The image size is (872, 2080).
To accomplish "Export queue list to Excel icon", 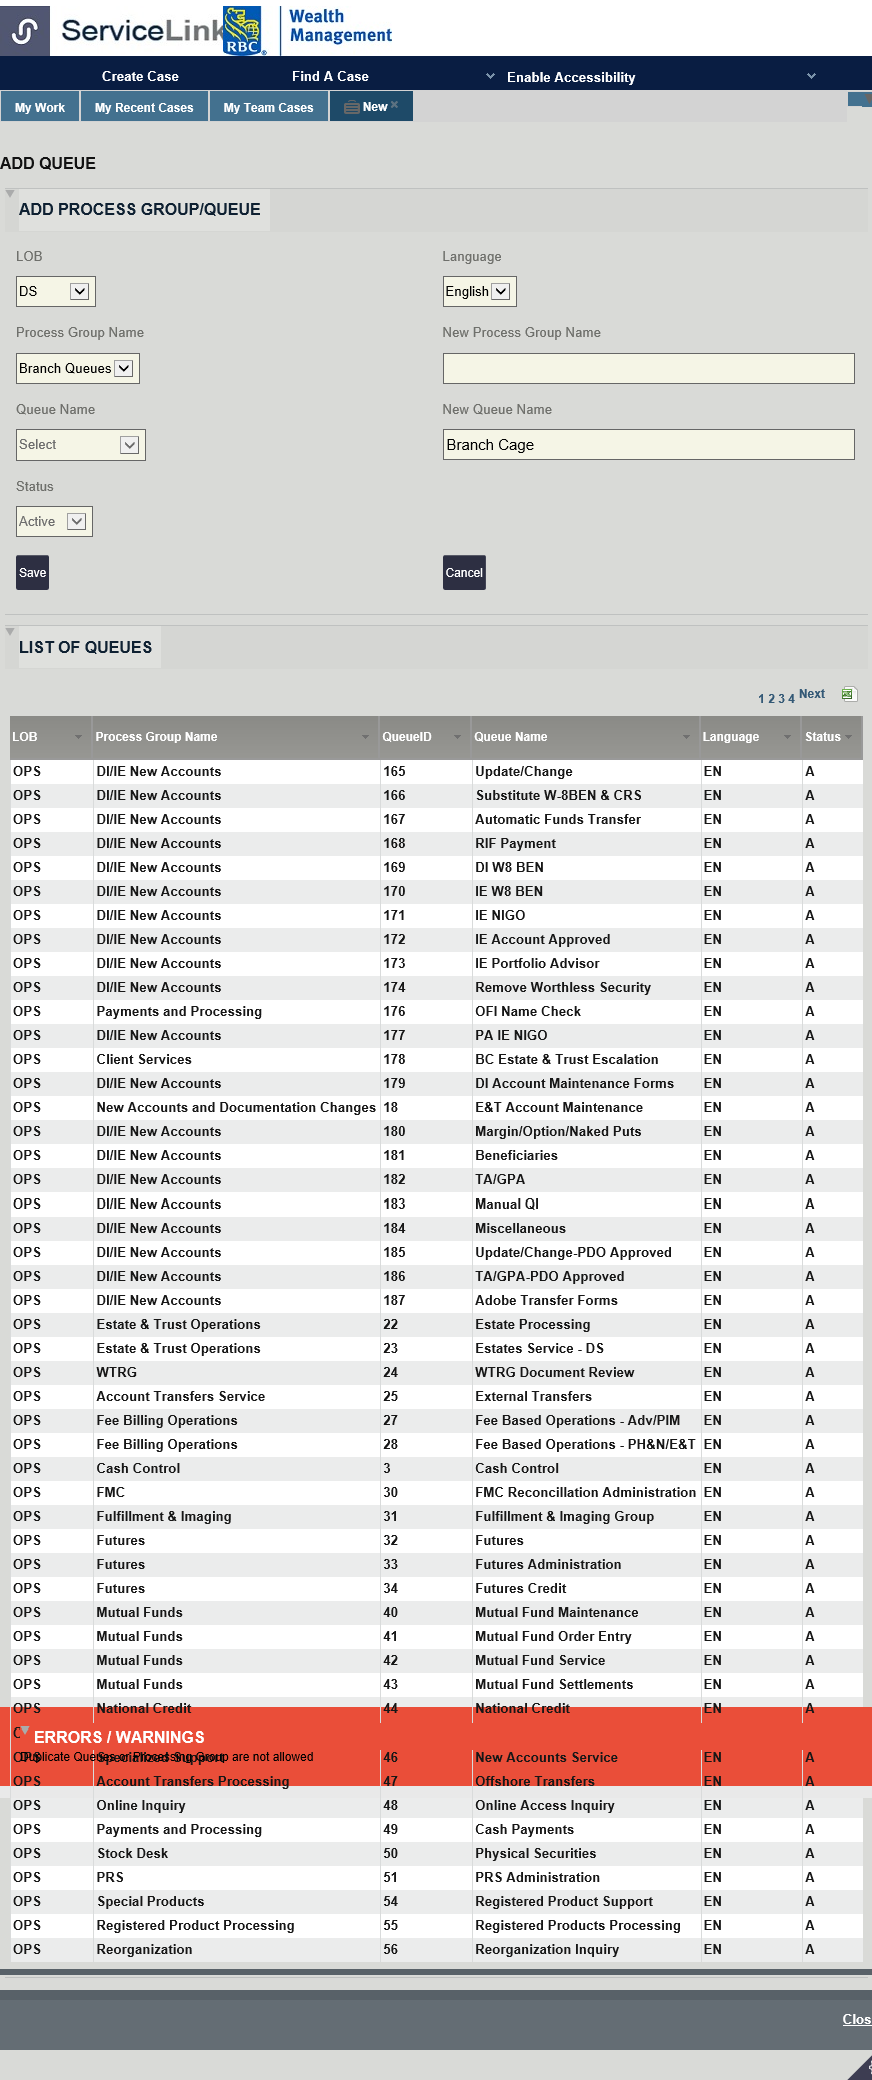I will 848,694.
